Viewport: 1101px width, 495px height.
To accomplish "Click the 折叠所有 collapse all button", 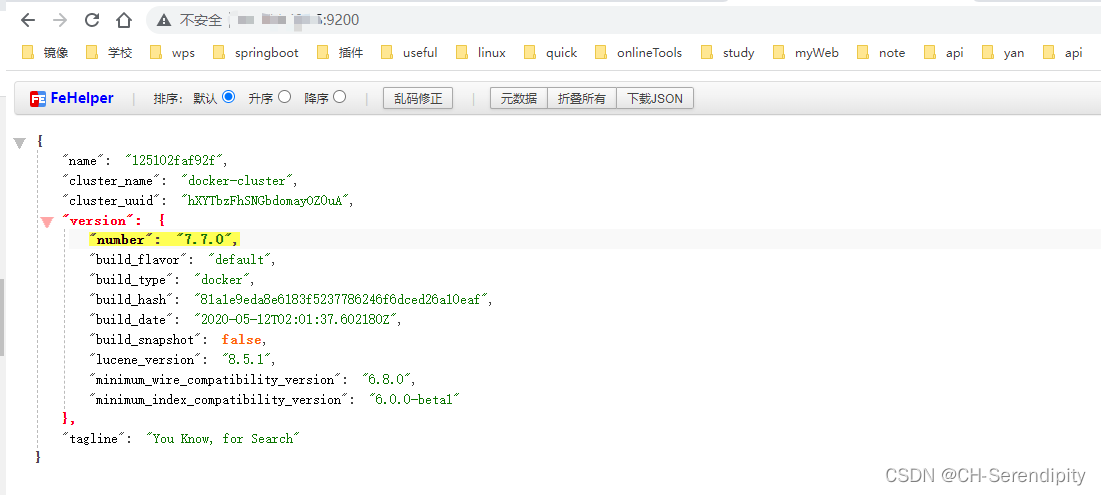I will (581, 98).
